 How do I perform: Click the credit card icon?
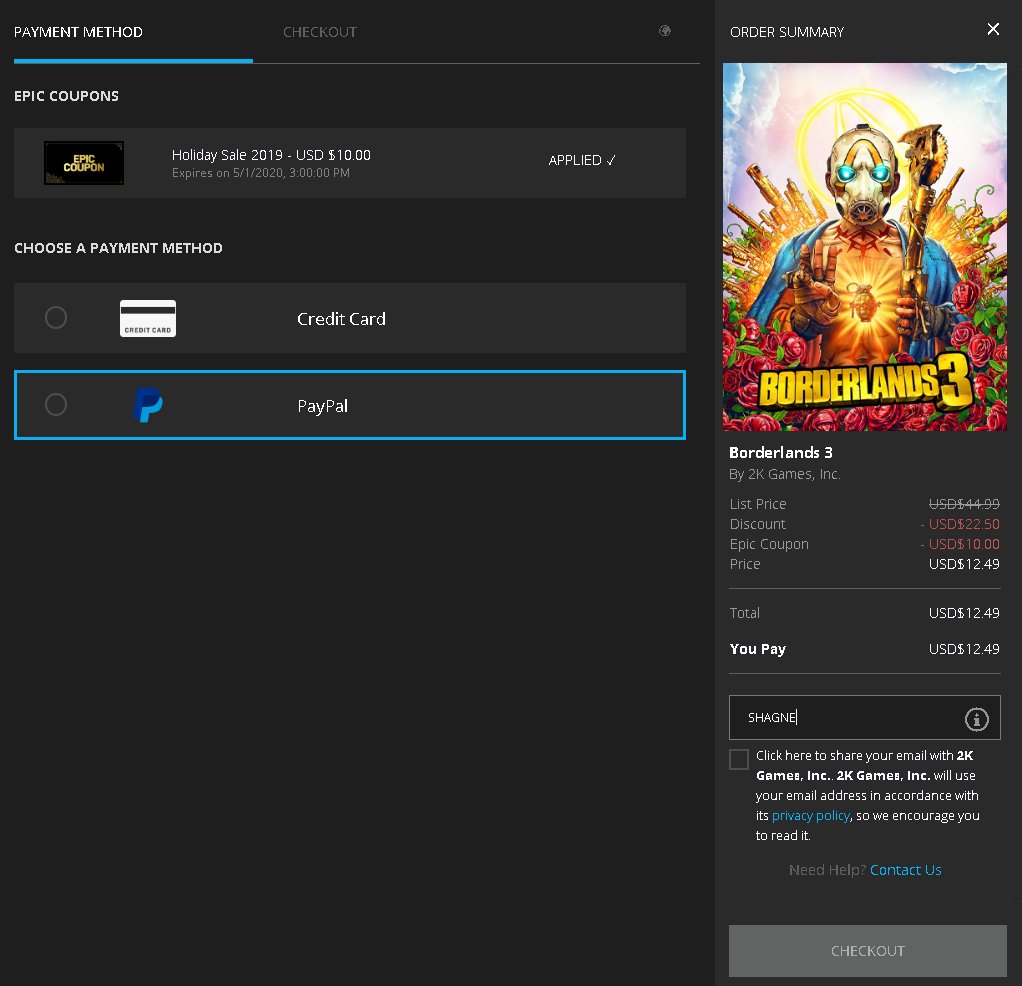click(148, 318)
